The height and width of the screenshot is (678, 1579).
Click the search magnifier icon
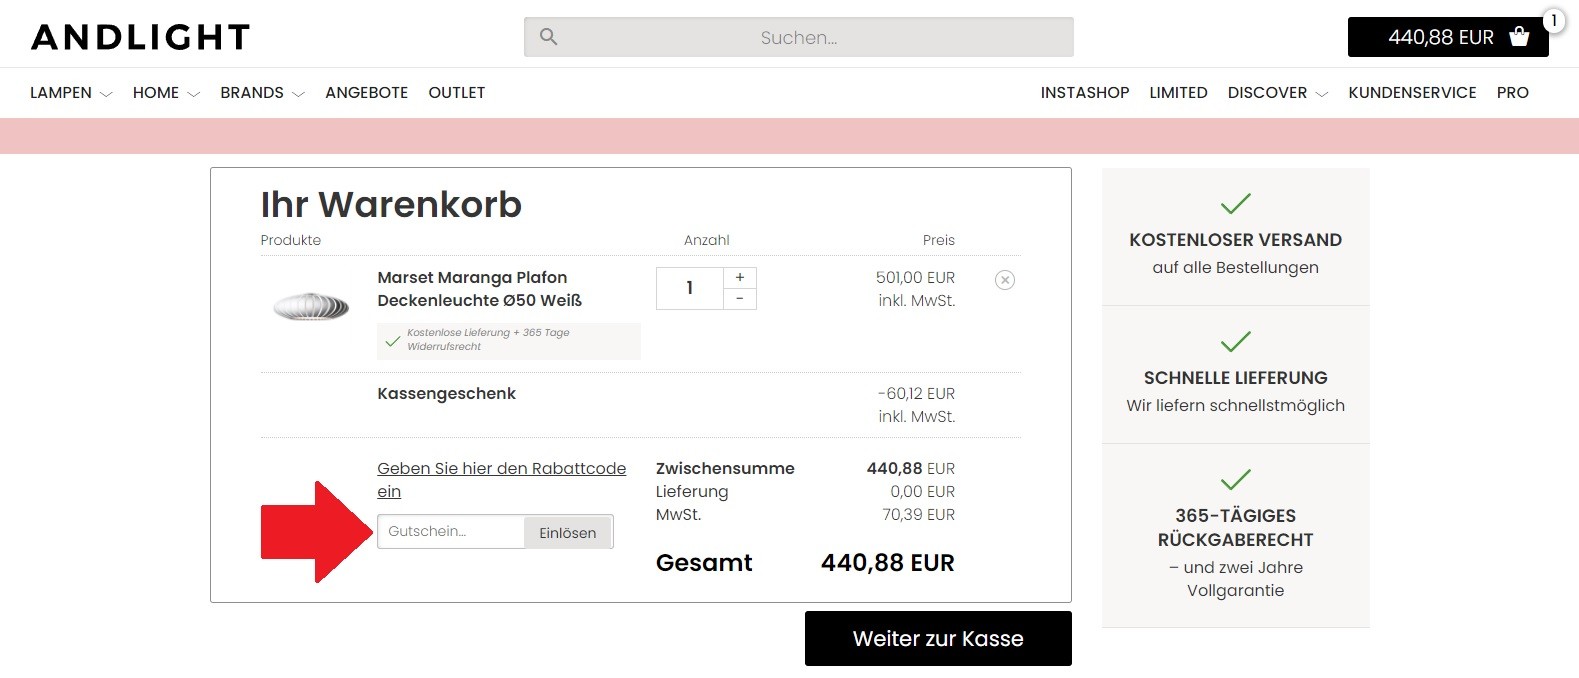pyautogui.click(x=548, y=37)
